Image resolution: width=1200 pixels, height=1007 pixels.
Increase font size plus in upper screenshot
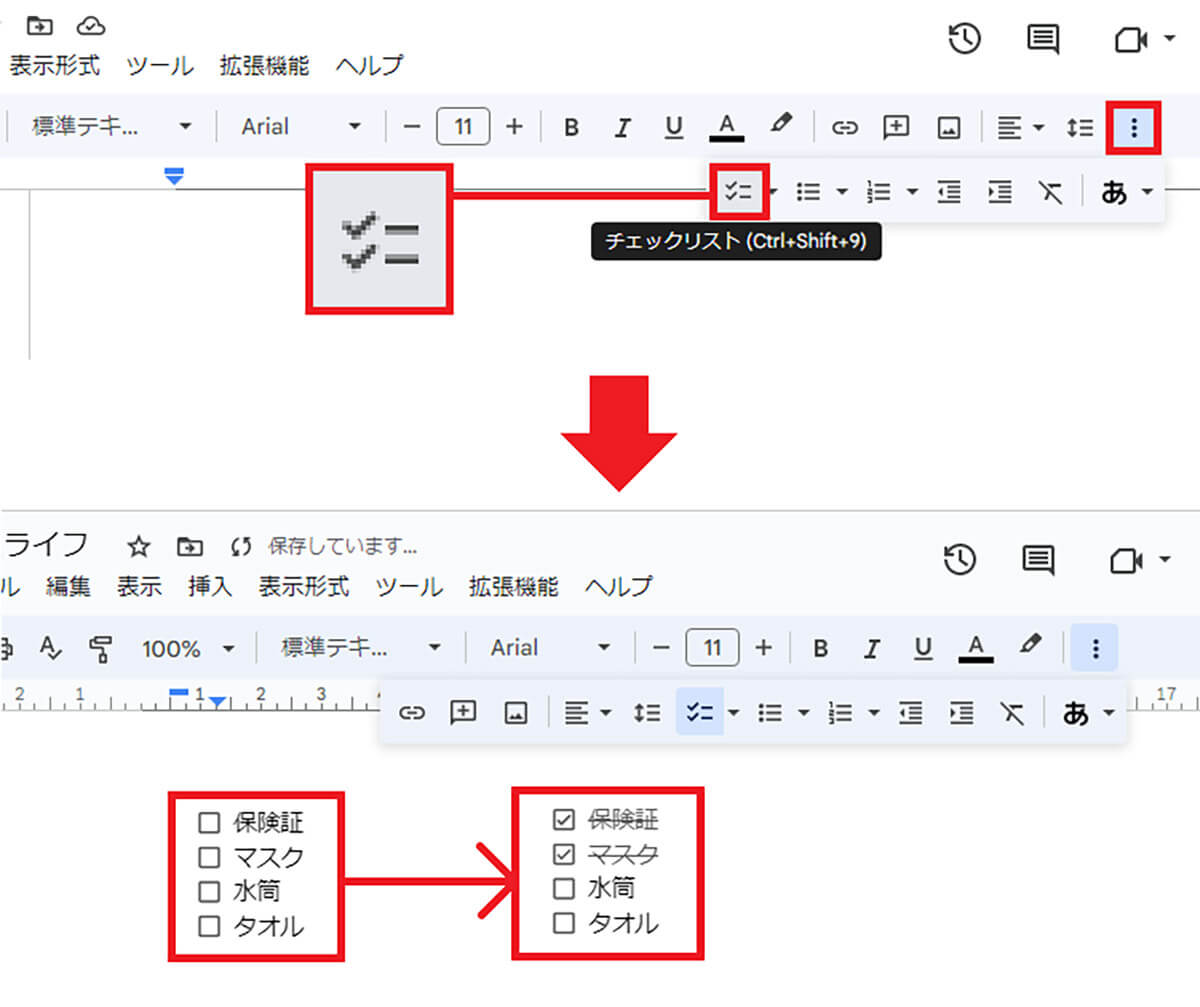pos(514,127)
